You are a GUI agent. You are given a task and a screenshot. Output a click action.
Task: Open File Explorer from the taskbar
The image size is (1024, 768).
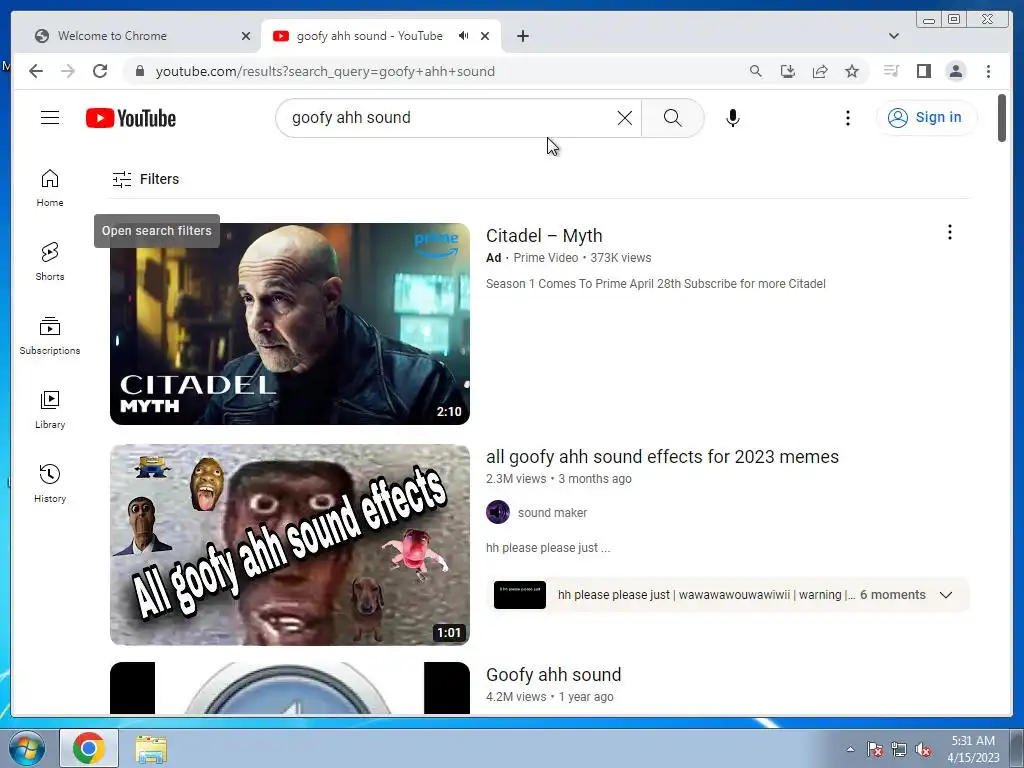click(x=151, y=748)
